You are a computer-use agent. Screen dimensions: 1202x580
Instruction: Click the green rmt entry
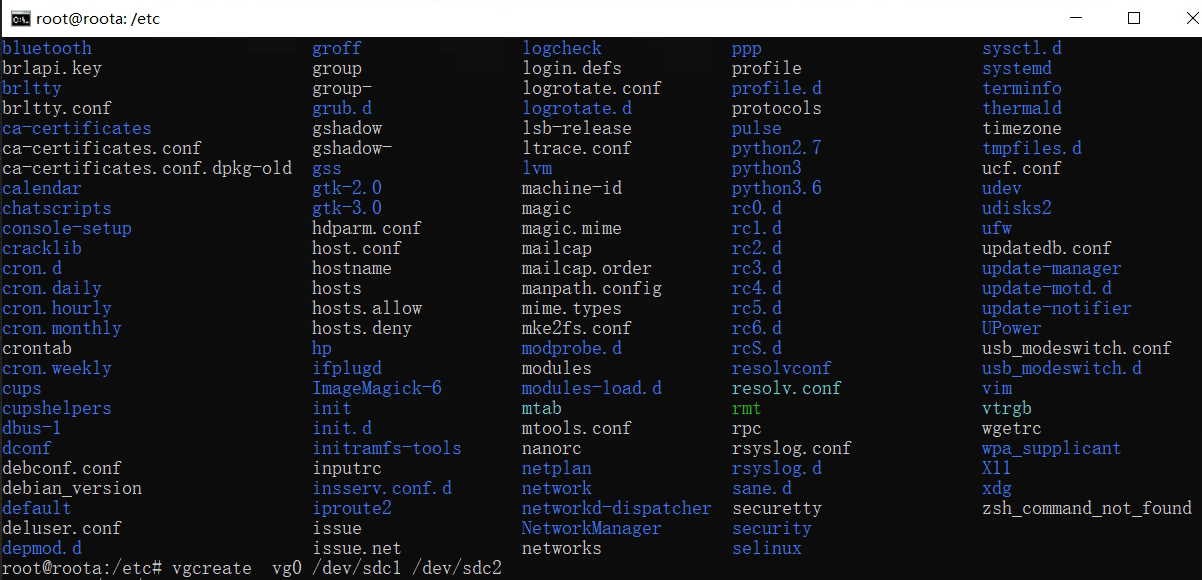pyautogui.click(x=746, y=408)
